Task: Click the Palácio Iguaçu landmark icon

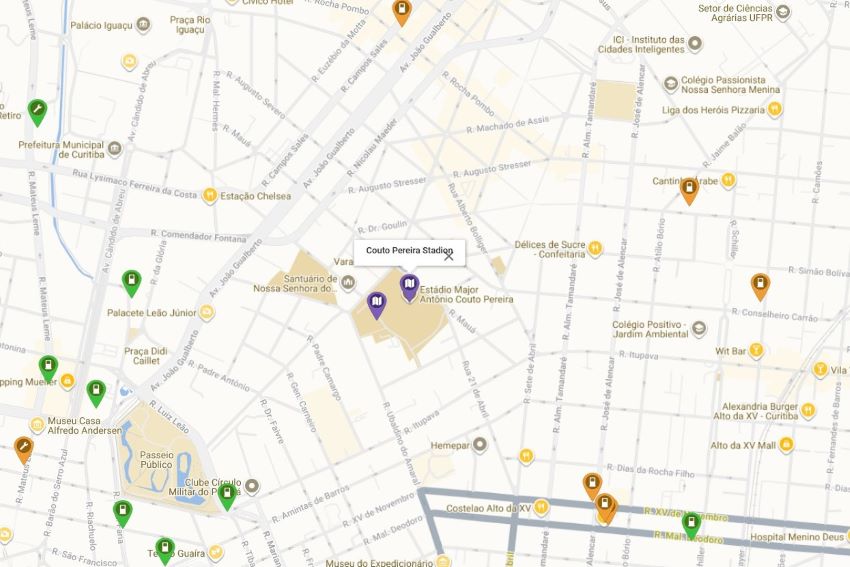Action: [143, 25]
